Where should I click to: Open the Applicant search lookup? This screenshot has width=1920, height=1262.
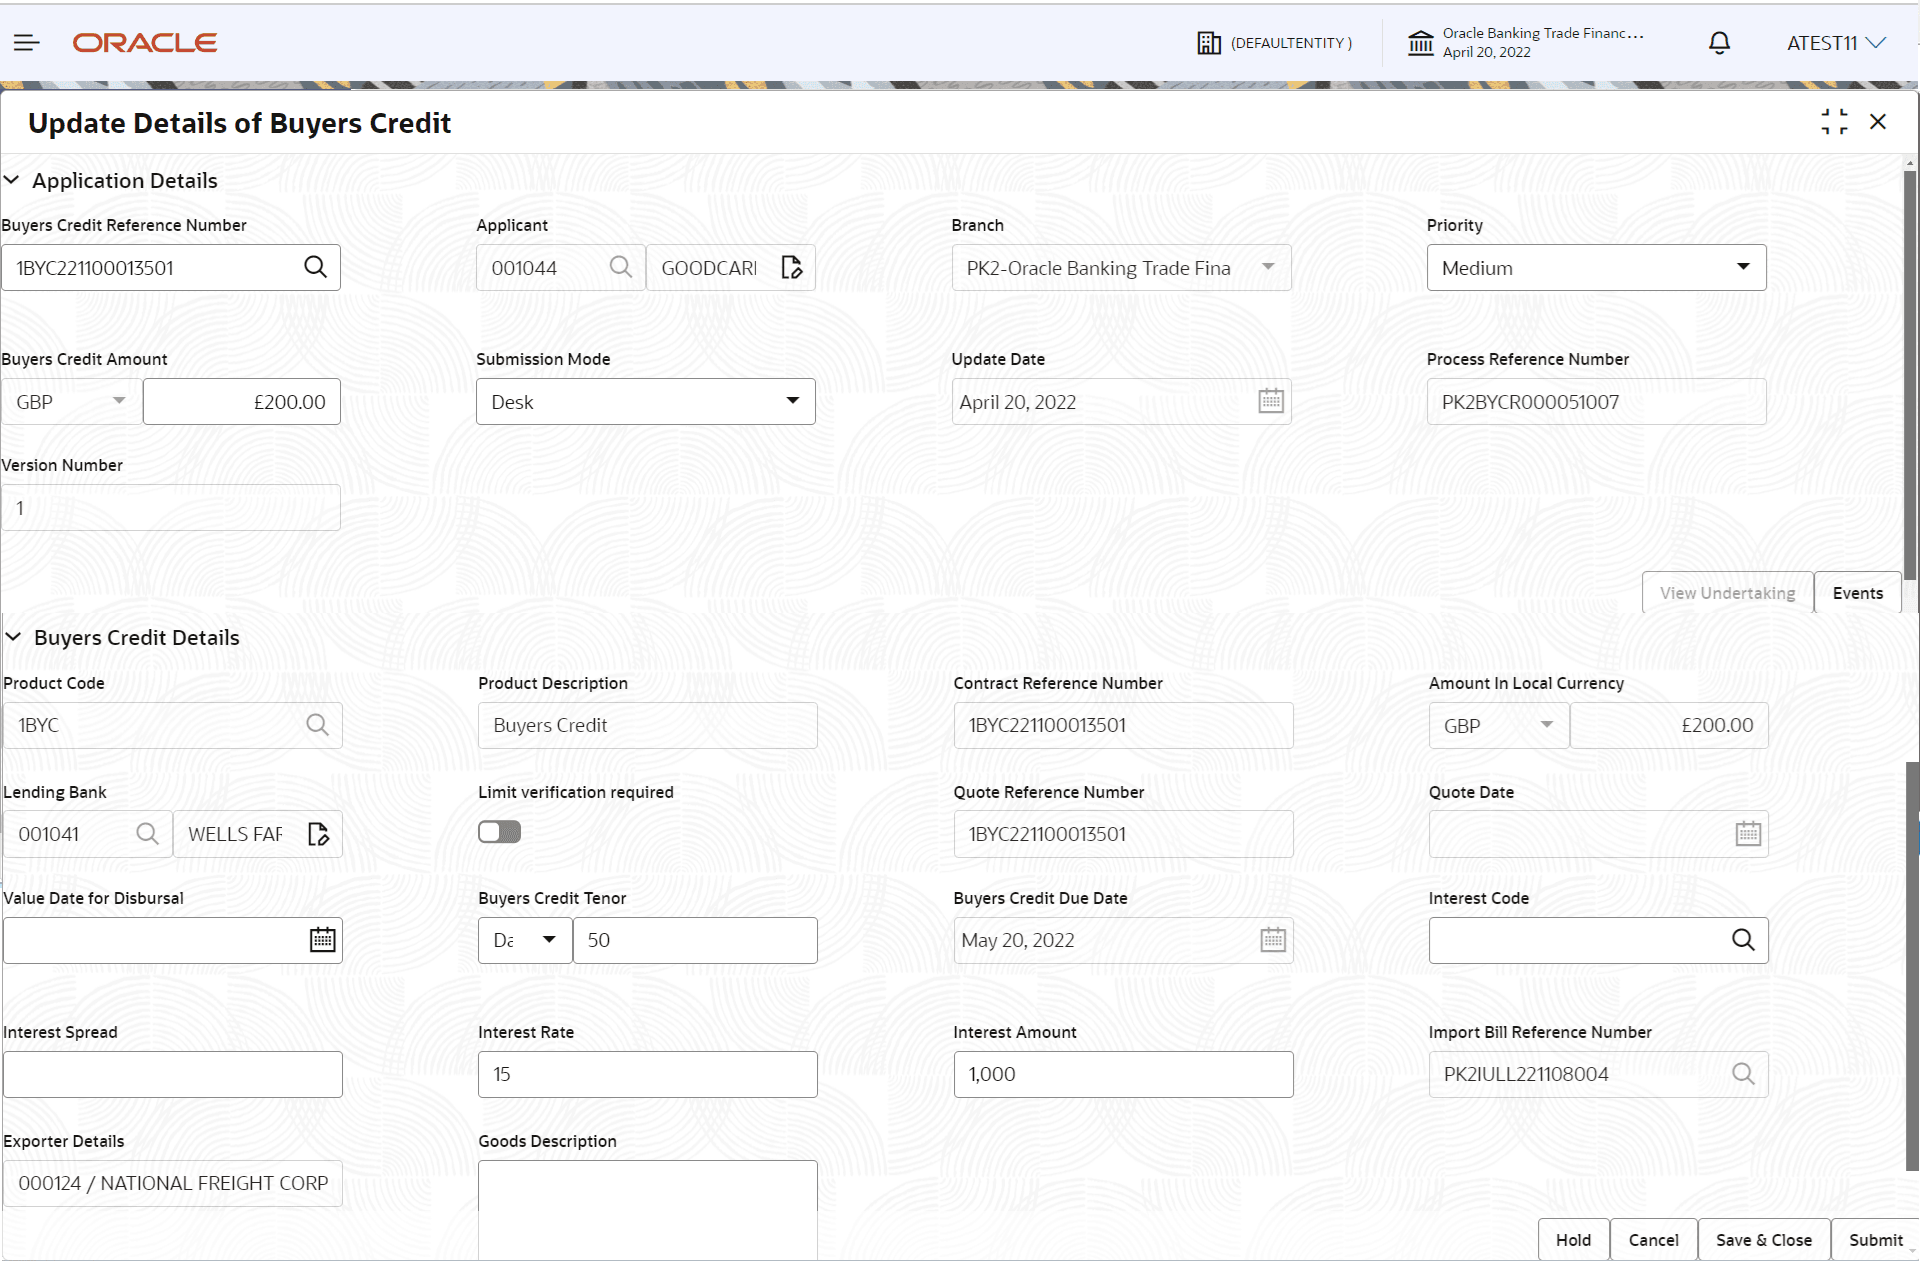pyautogui.click(x=620, y=267)
